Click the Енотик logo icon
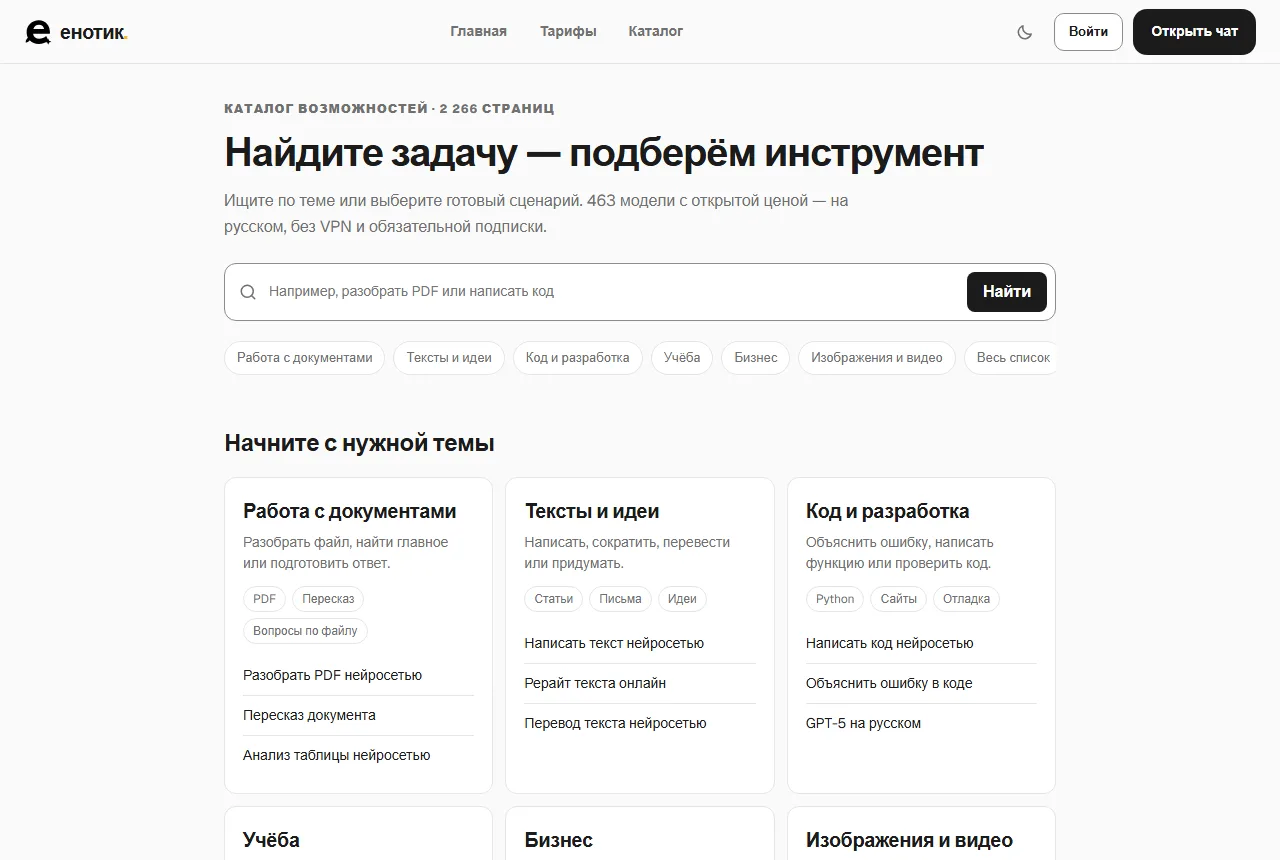1280x860 pixels. tap(38, 32)
